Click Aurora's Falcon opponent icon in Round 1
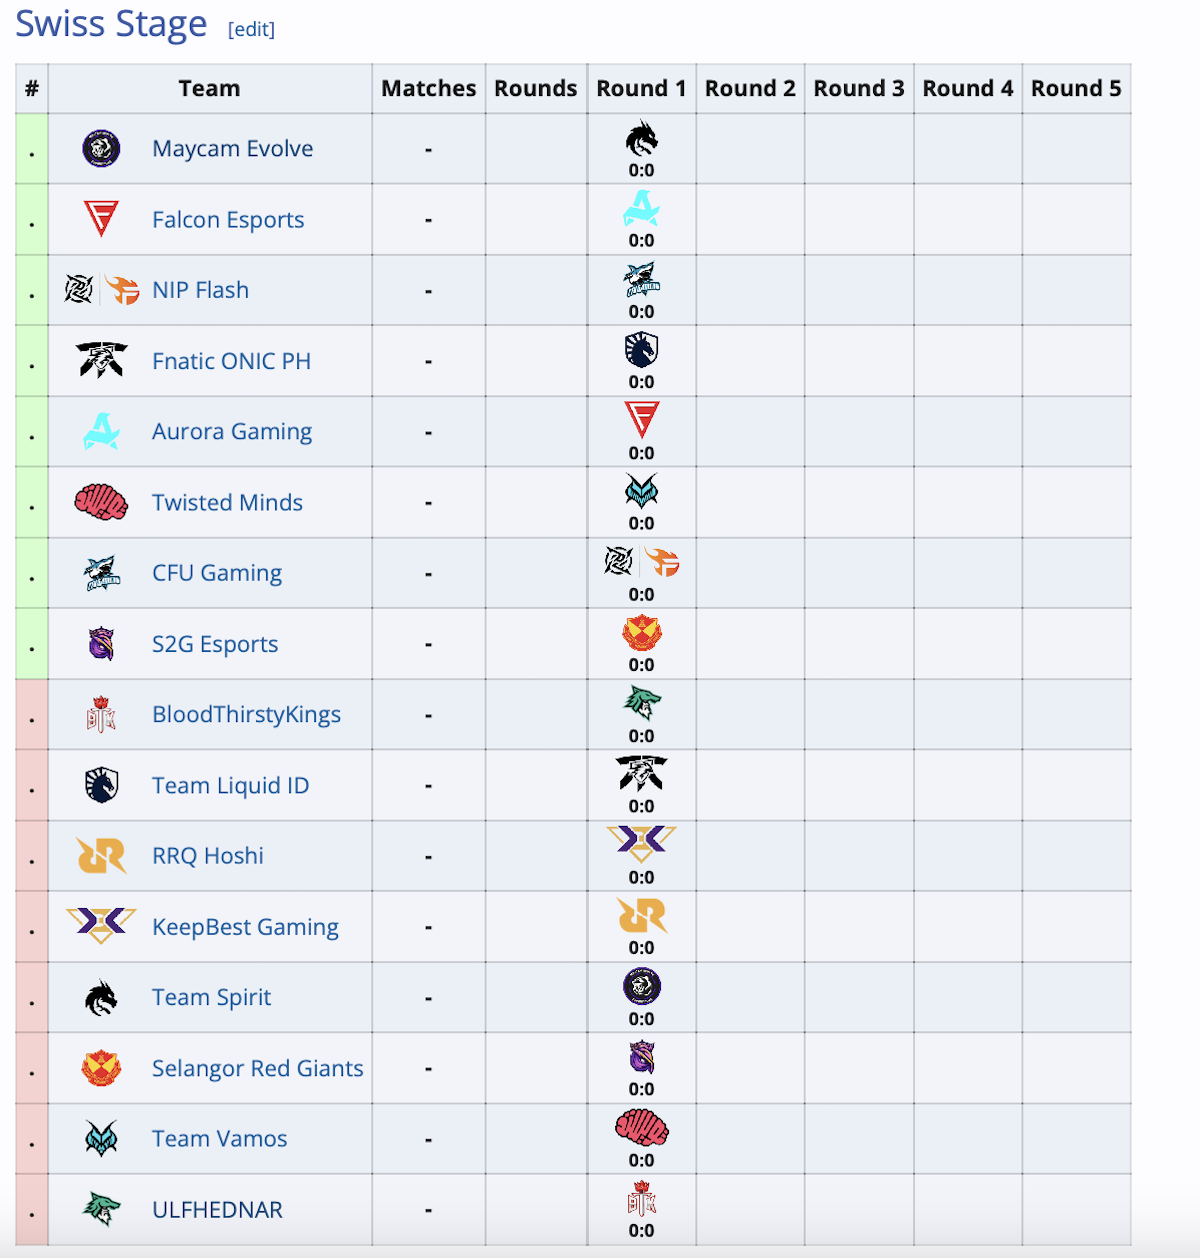The image size is (1200, 1258). (641, 422)
